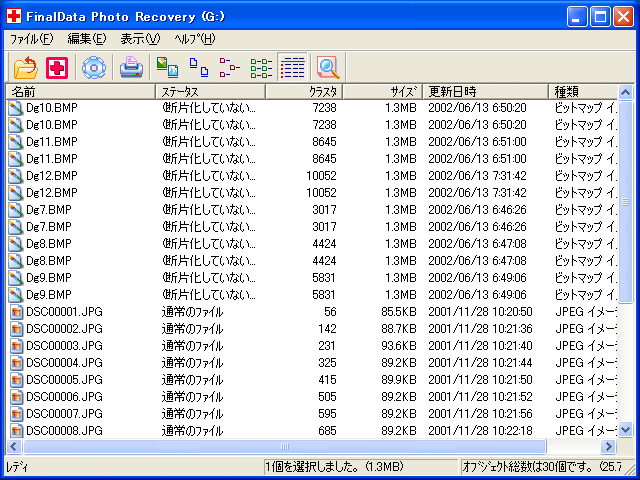Select file name DSC00005.JPG
The height and width of the screenshot is (480, 640).
pyautogui.click(x=64, y=380)
